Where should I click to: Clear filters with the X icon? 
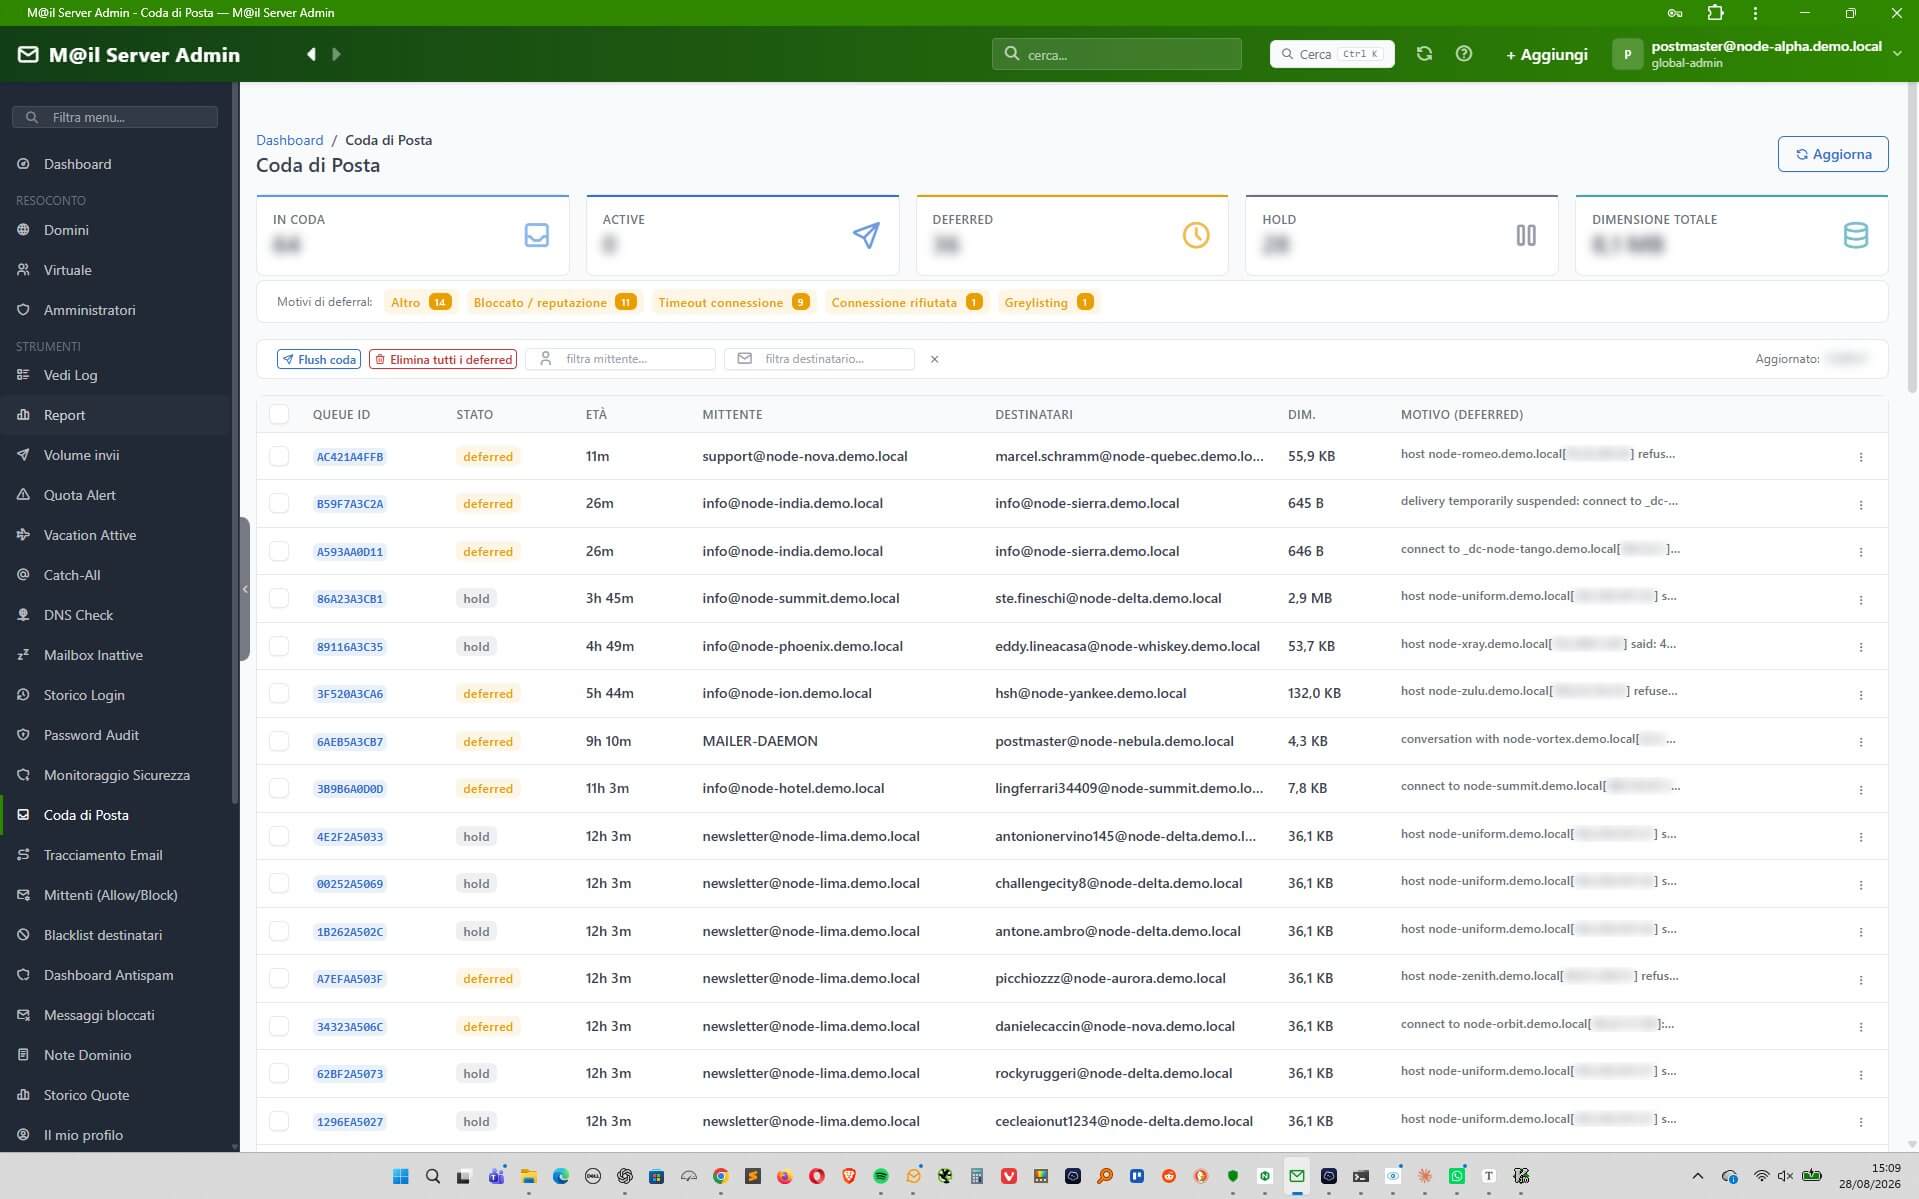[x=935, y=359]
